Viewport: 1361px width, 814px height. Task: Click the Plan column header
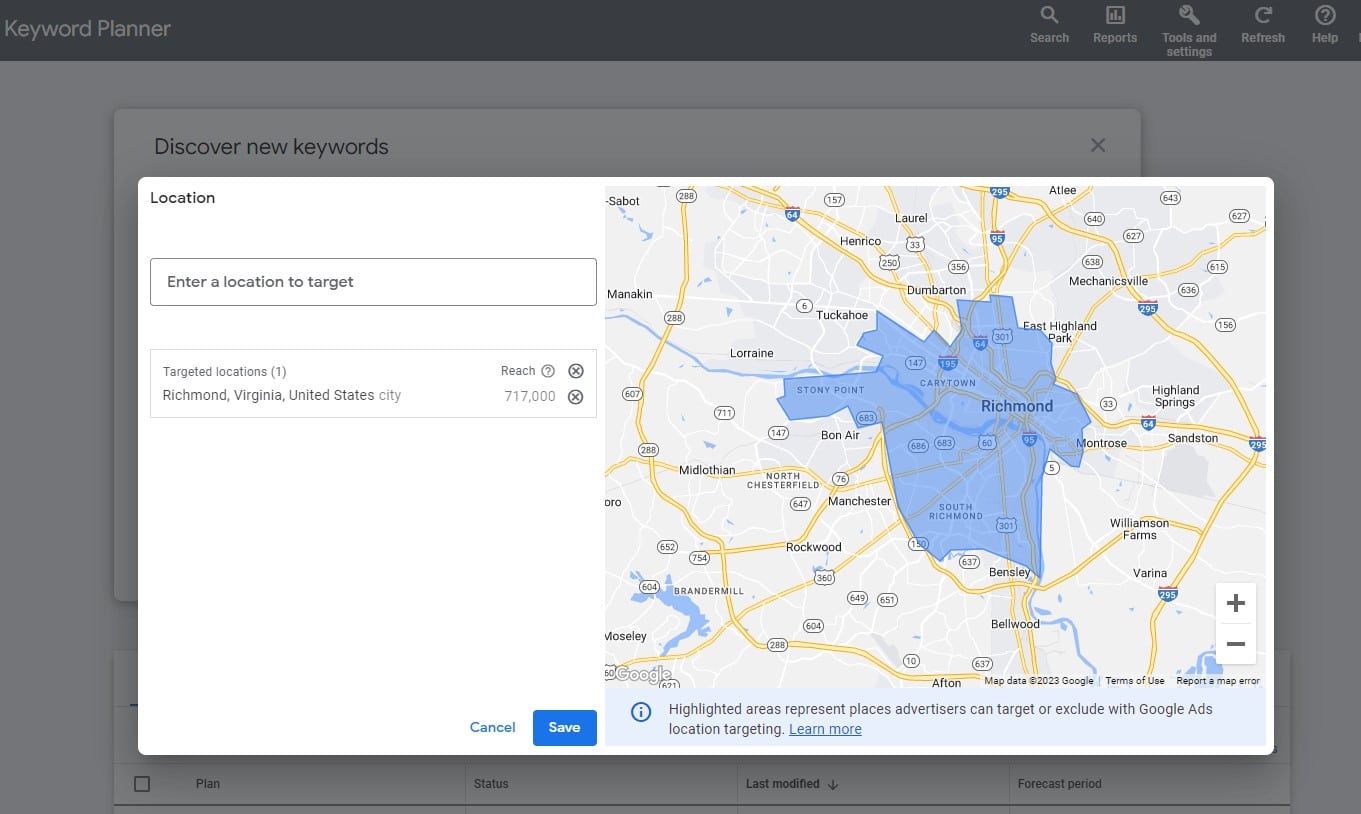[x=207, y=784]
